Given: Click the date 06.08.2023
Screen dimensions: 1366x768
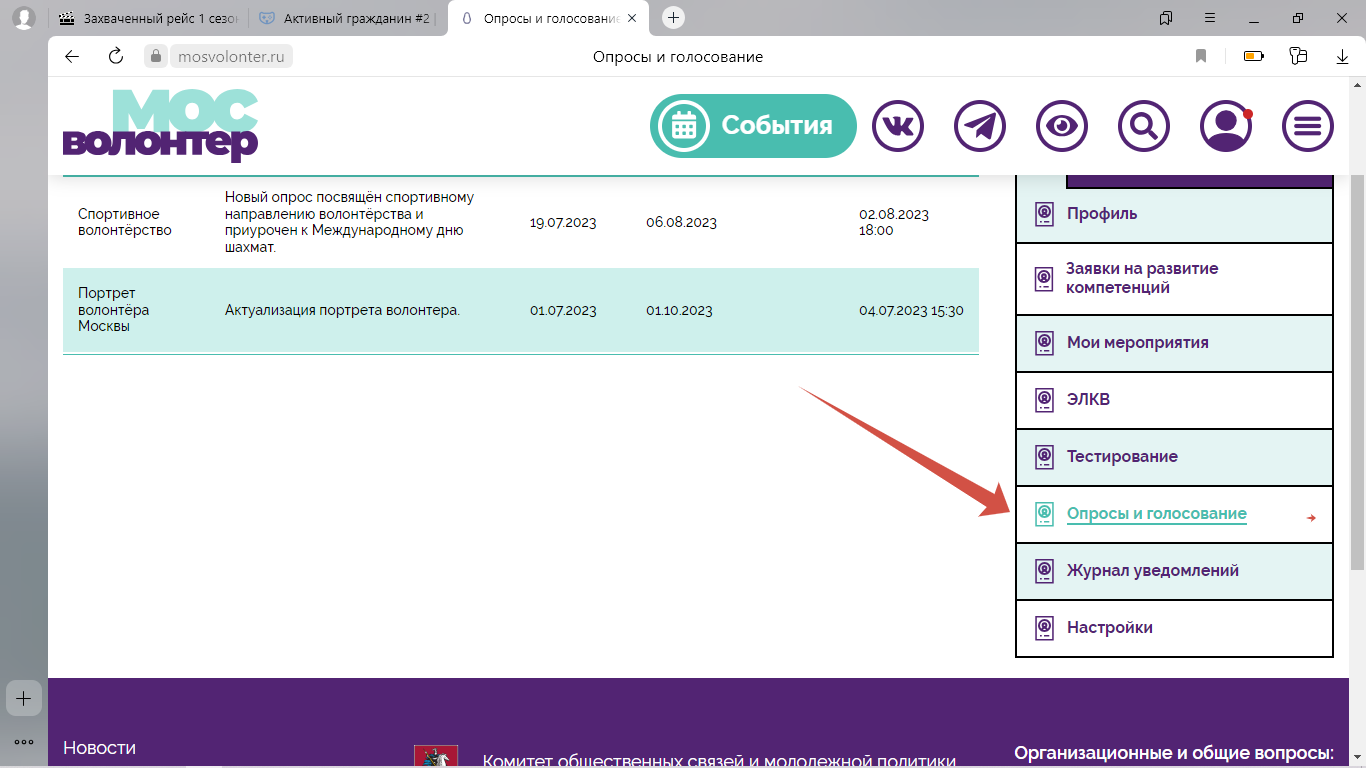Looking at the screenshot, I should click(681, 222).
